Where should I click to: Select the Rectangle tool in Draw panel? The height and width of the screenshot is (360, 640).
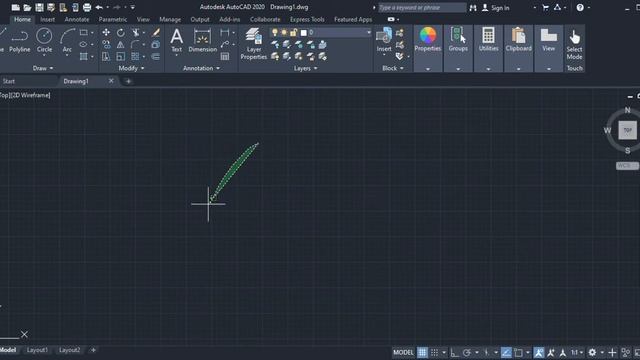(x=84, y=33)
